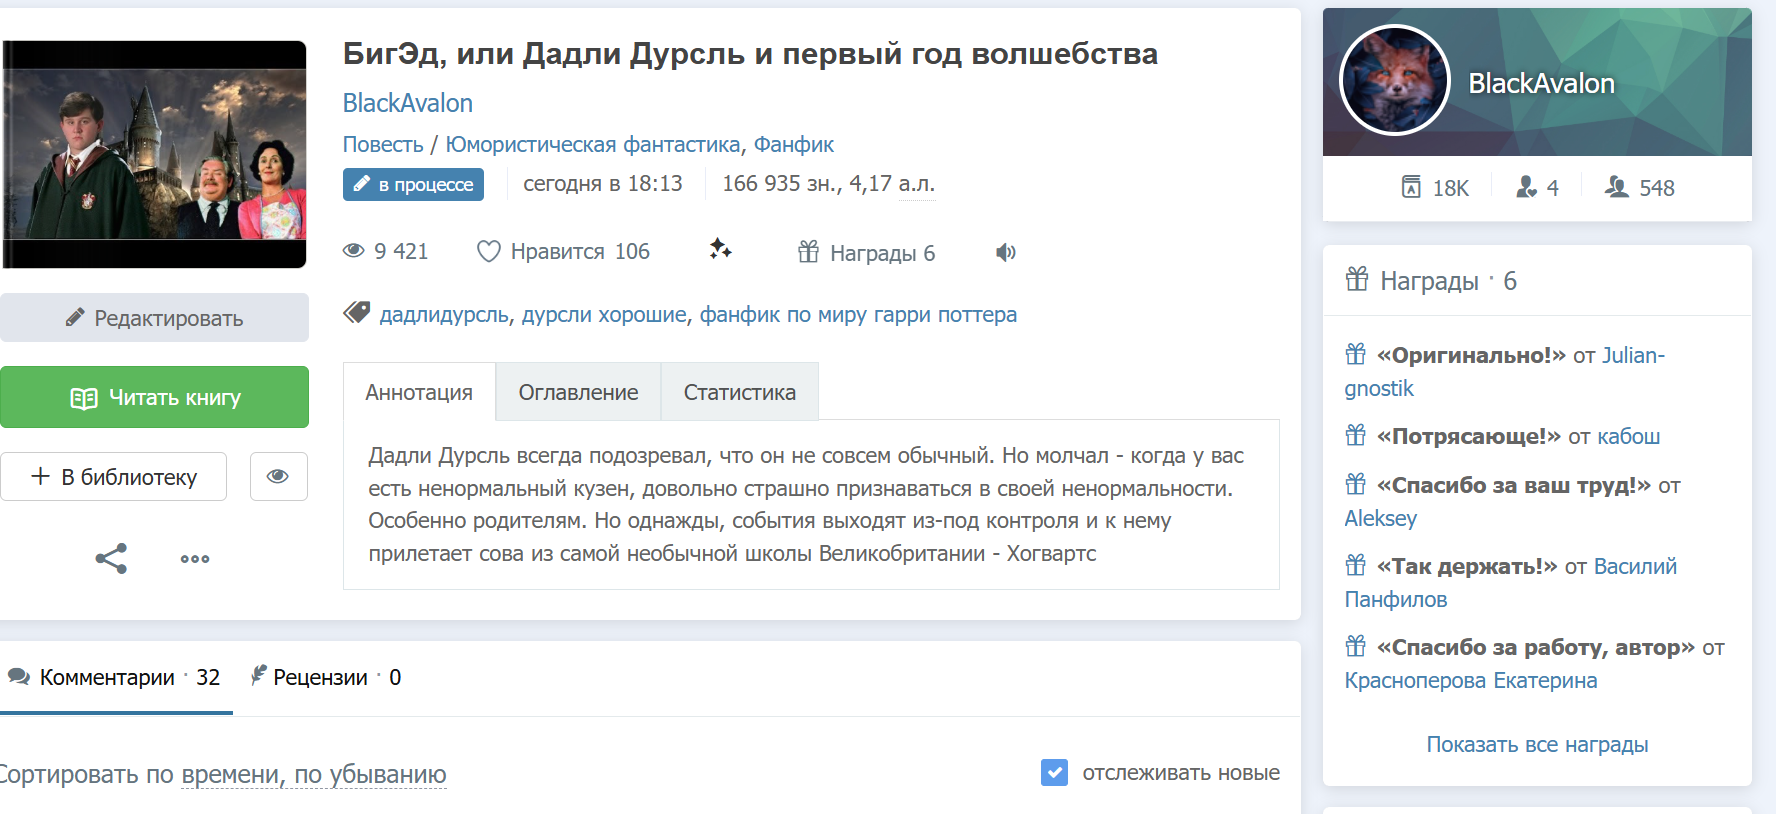Click the book cover image
Image resolution: width=1776 pixels, height=814 pixels.
click(x=154, y=154)
